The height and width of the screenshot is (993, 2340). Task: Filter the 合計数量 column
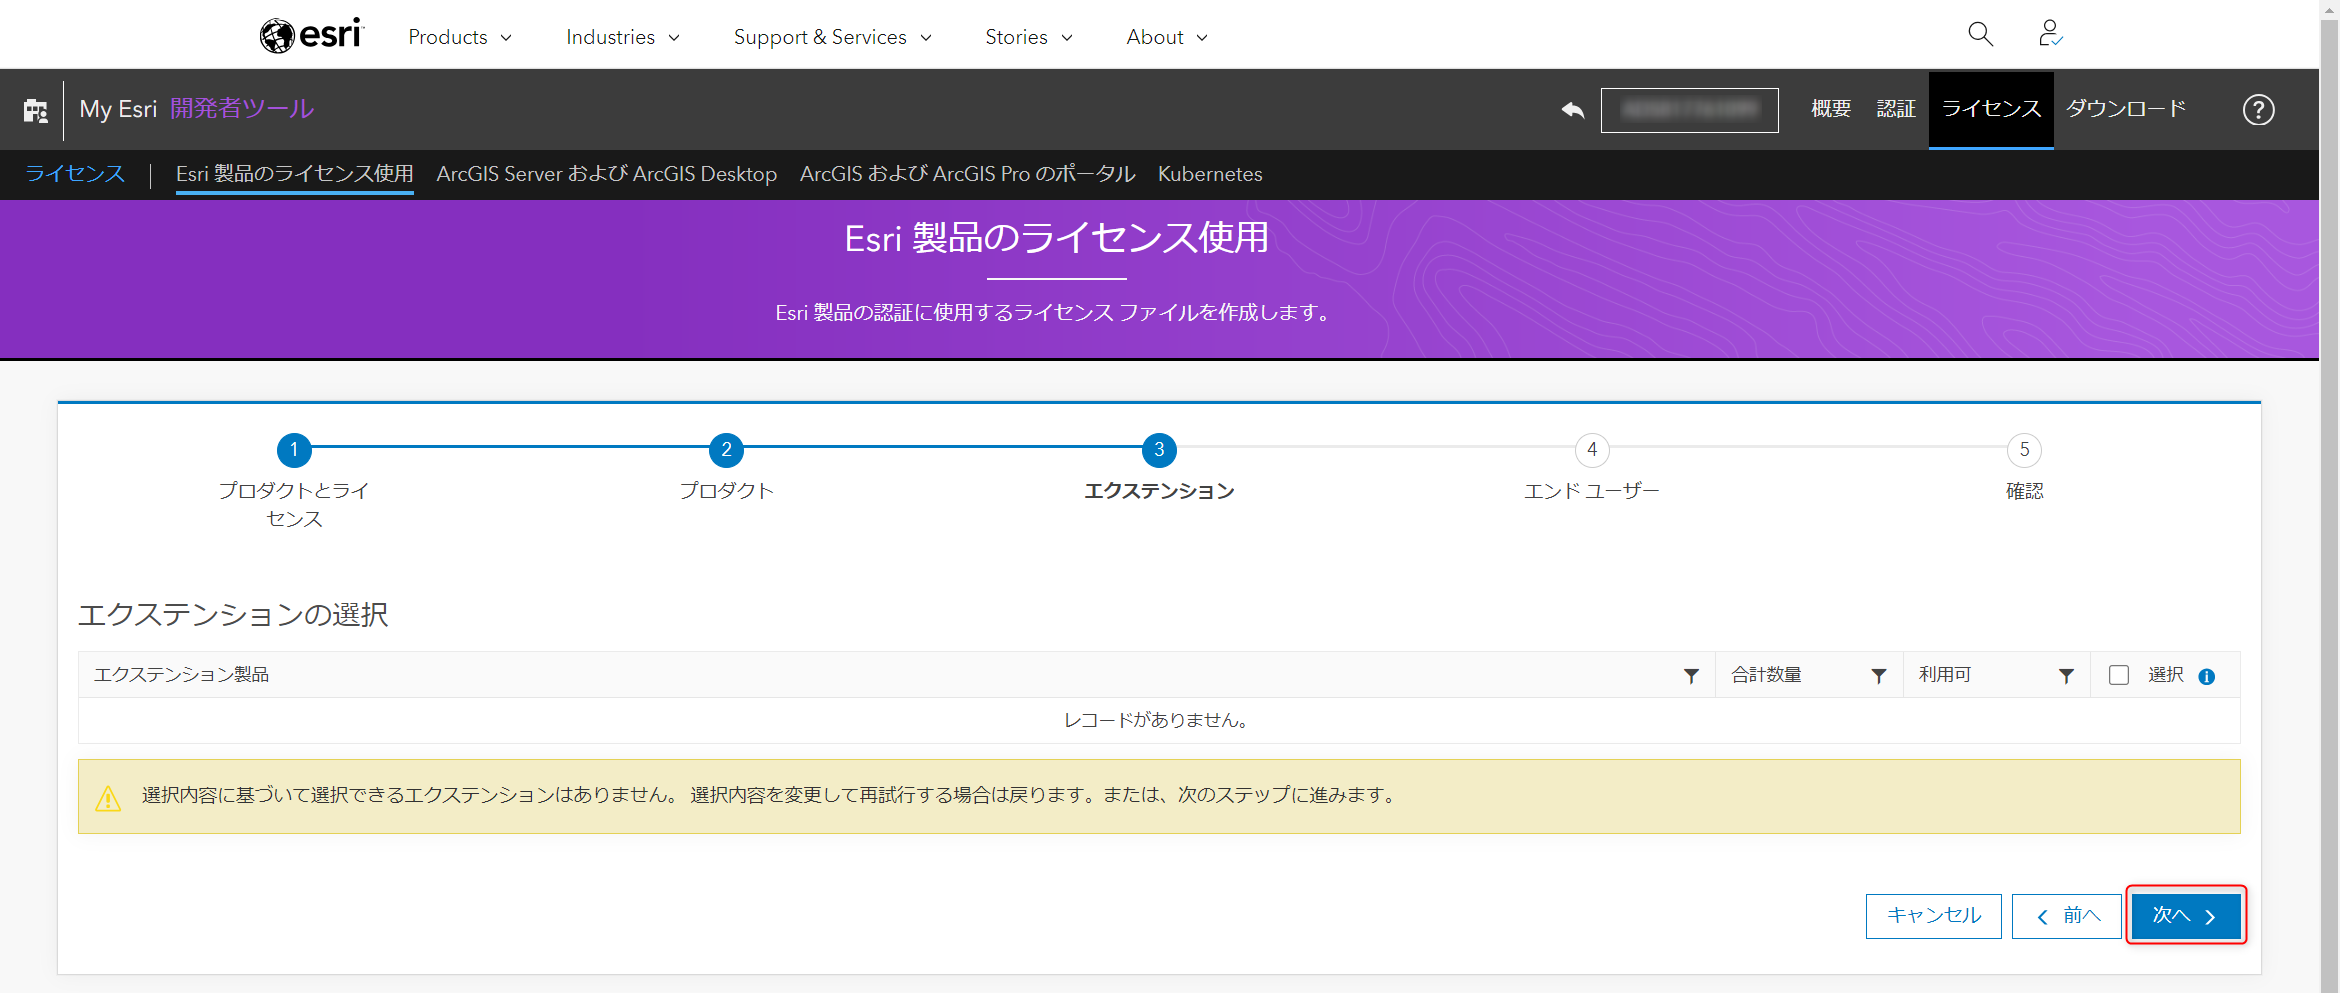point(1879,676)
